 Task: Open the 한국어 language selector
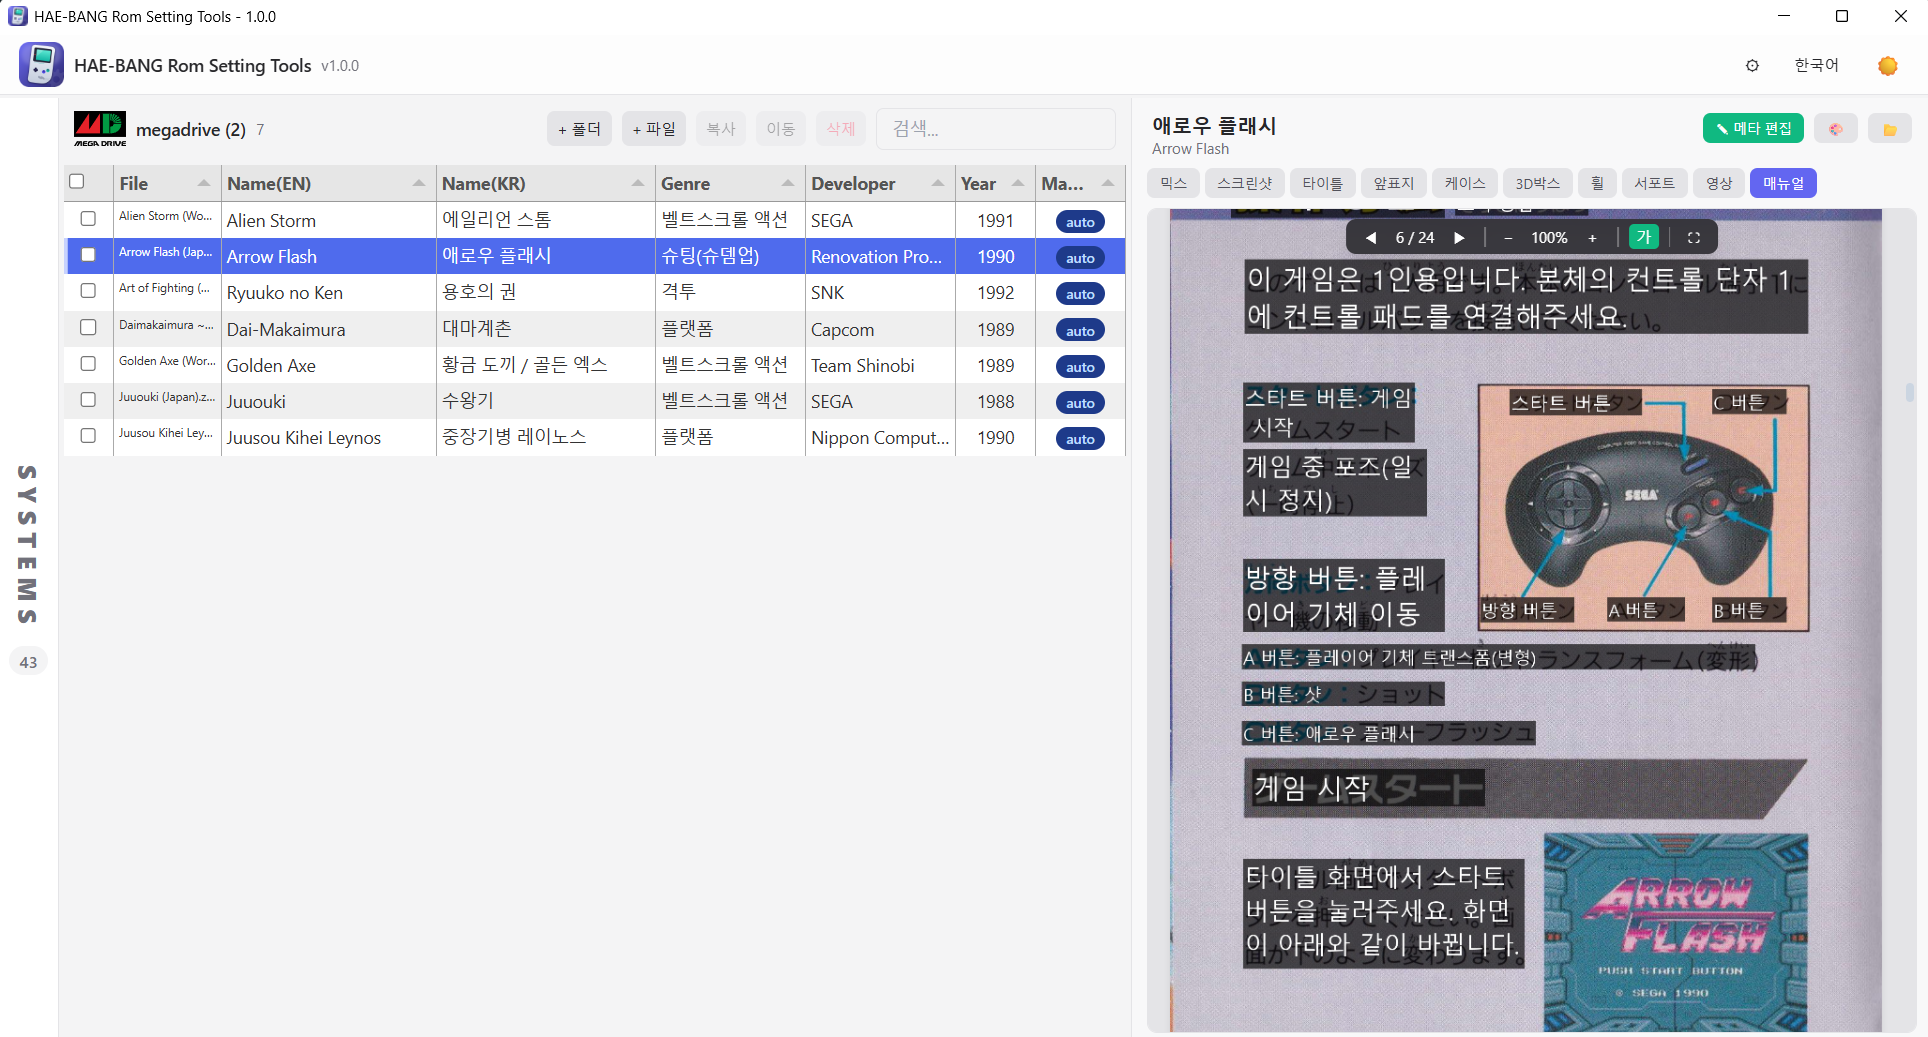point(1816,65)
